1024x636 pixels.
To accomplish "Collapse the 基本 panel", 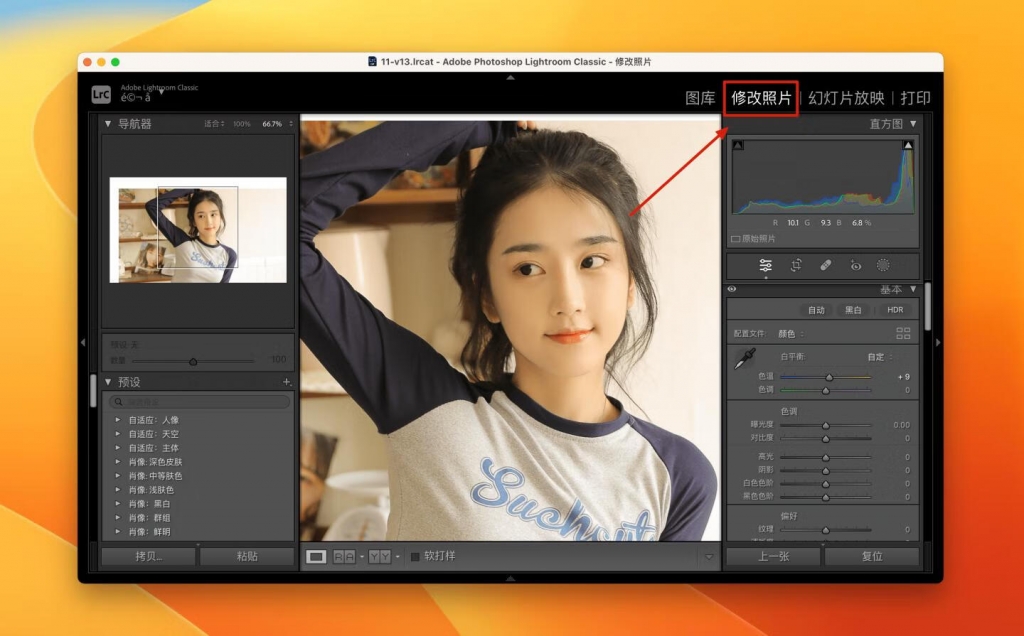I will 915,289.
